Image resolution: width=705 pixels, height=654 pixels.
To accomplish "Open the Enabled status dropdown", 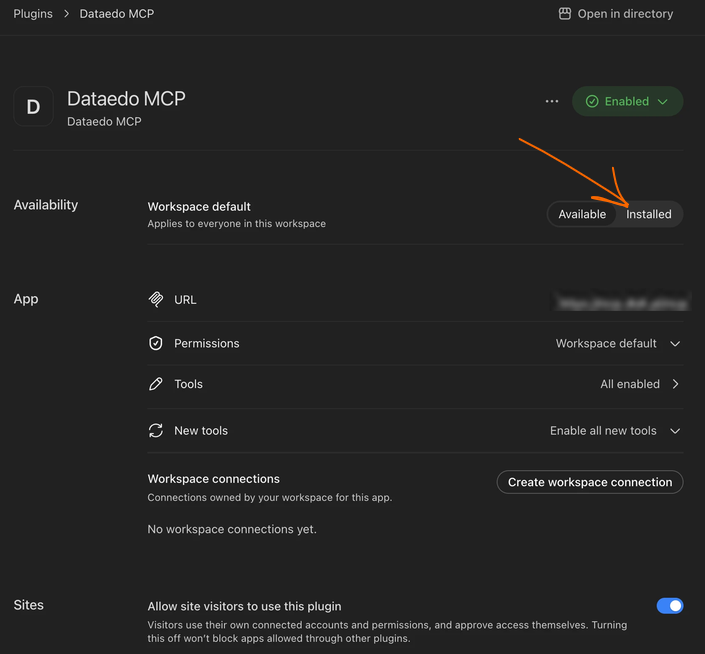I will (627, 101).
